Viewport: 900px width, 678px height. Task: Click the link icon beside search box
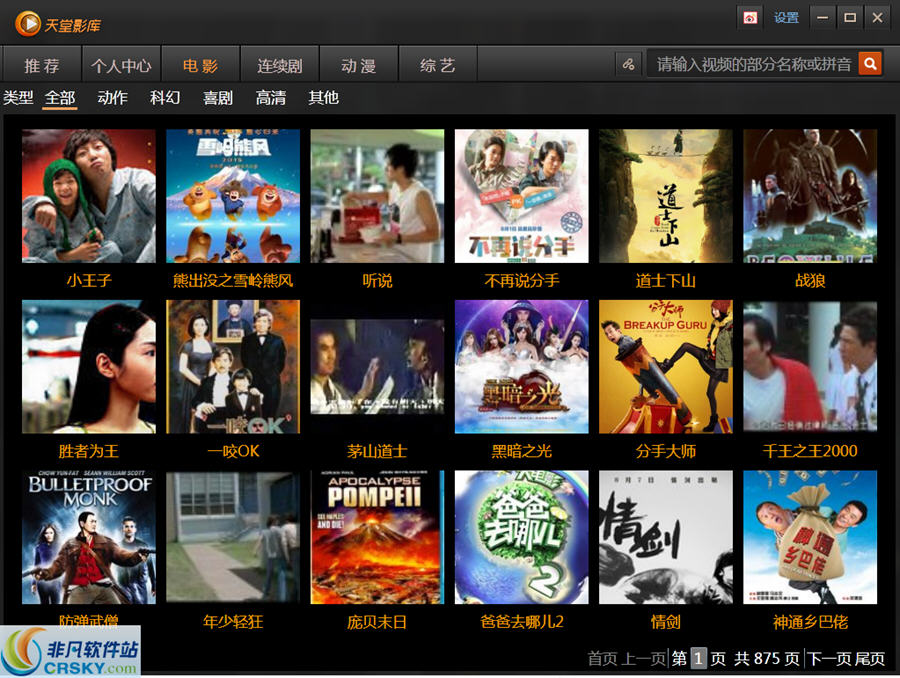[629, 64]
